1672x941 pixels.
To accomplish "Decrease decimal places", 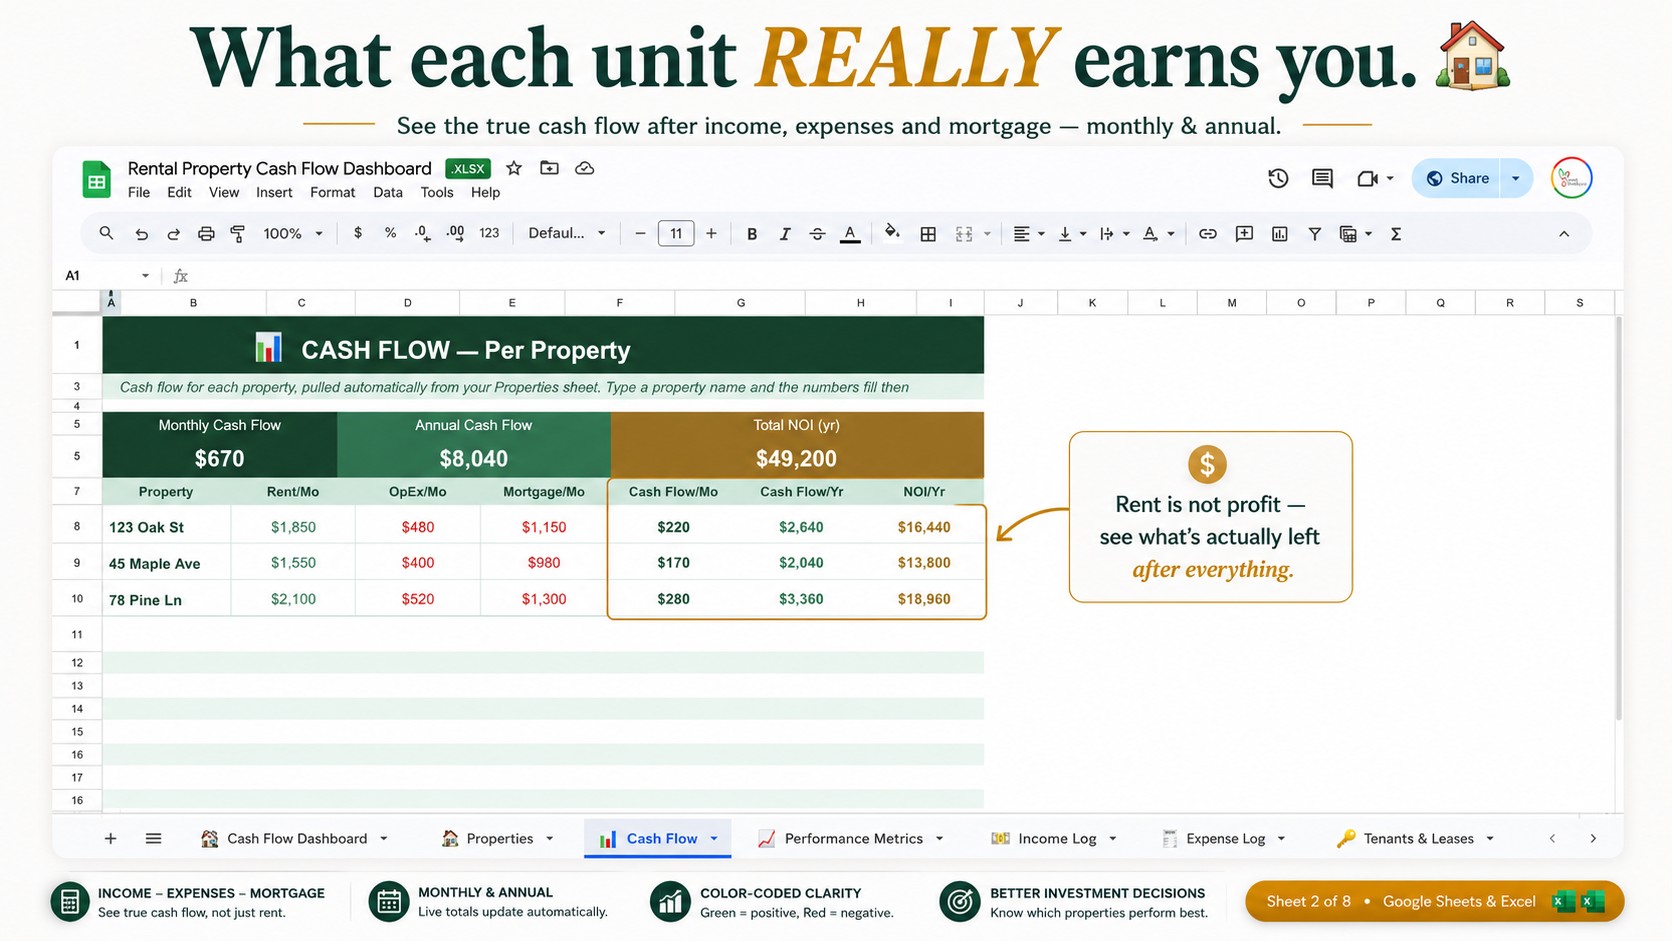I will coord(422,233).
